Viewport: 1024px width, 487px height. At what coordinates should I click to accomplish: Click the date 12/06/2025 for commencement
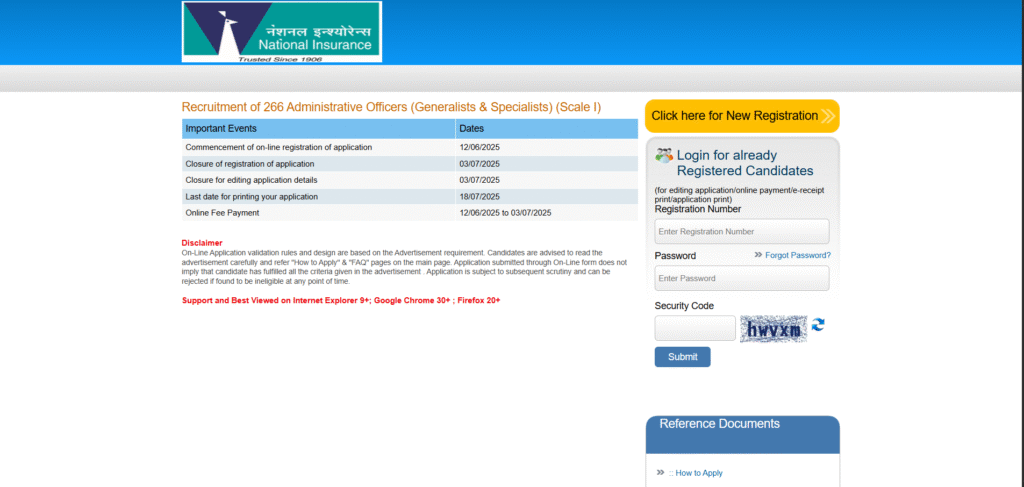(x=479, y=148)
